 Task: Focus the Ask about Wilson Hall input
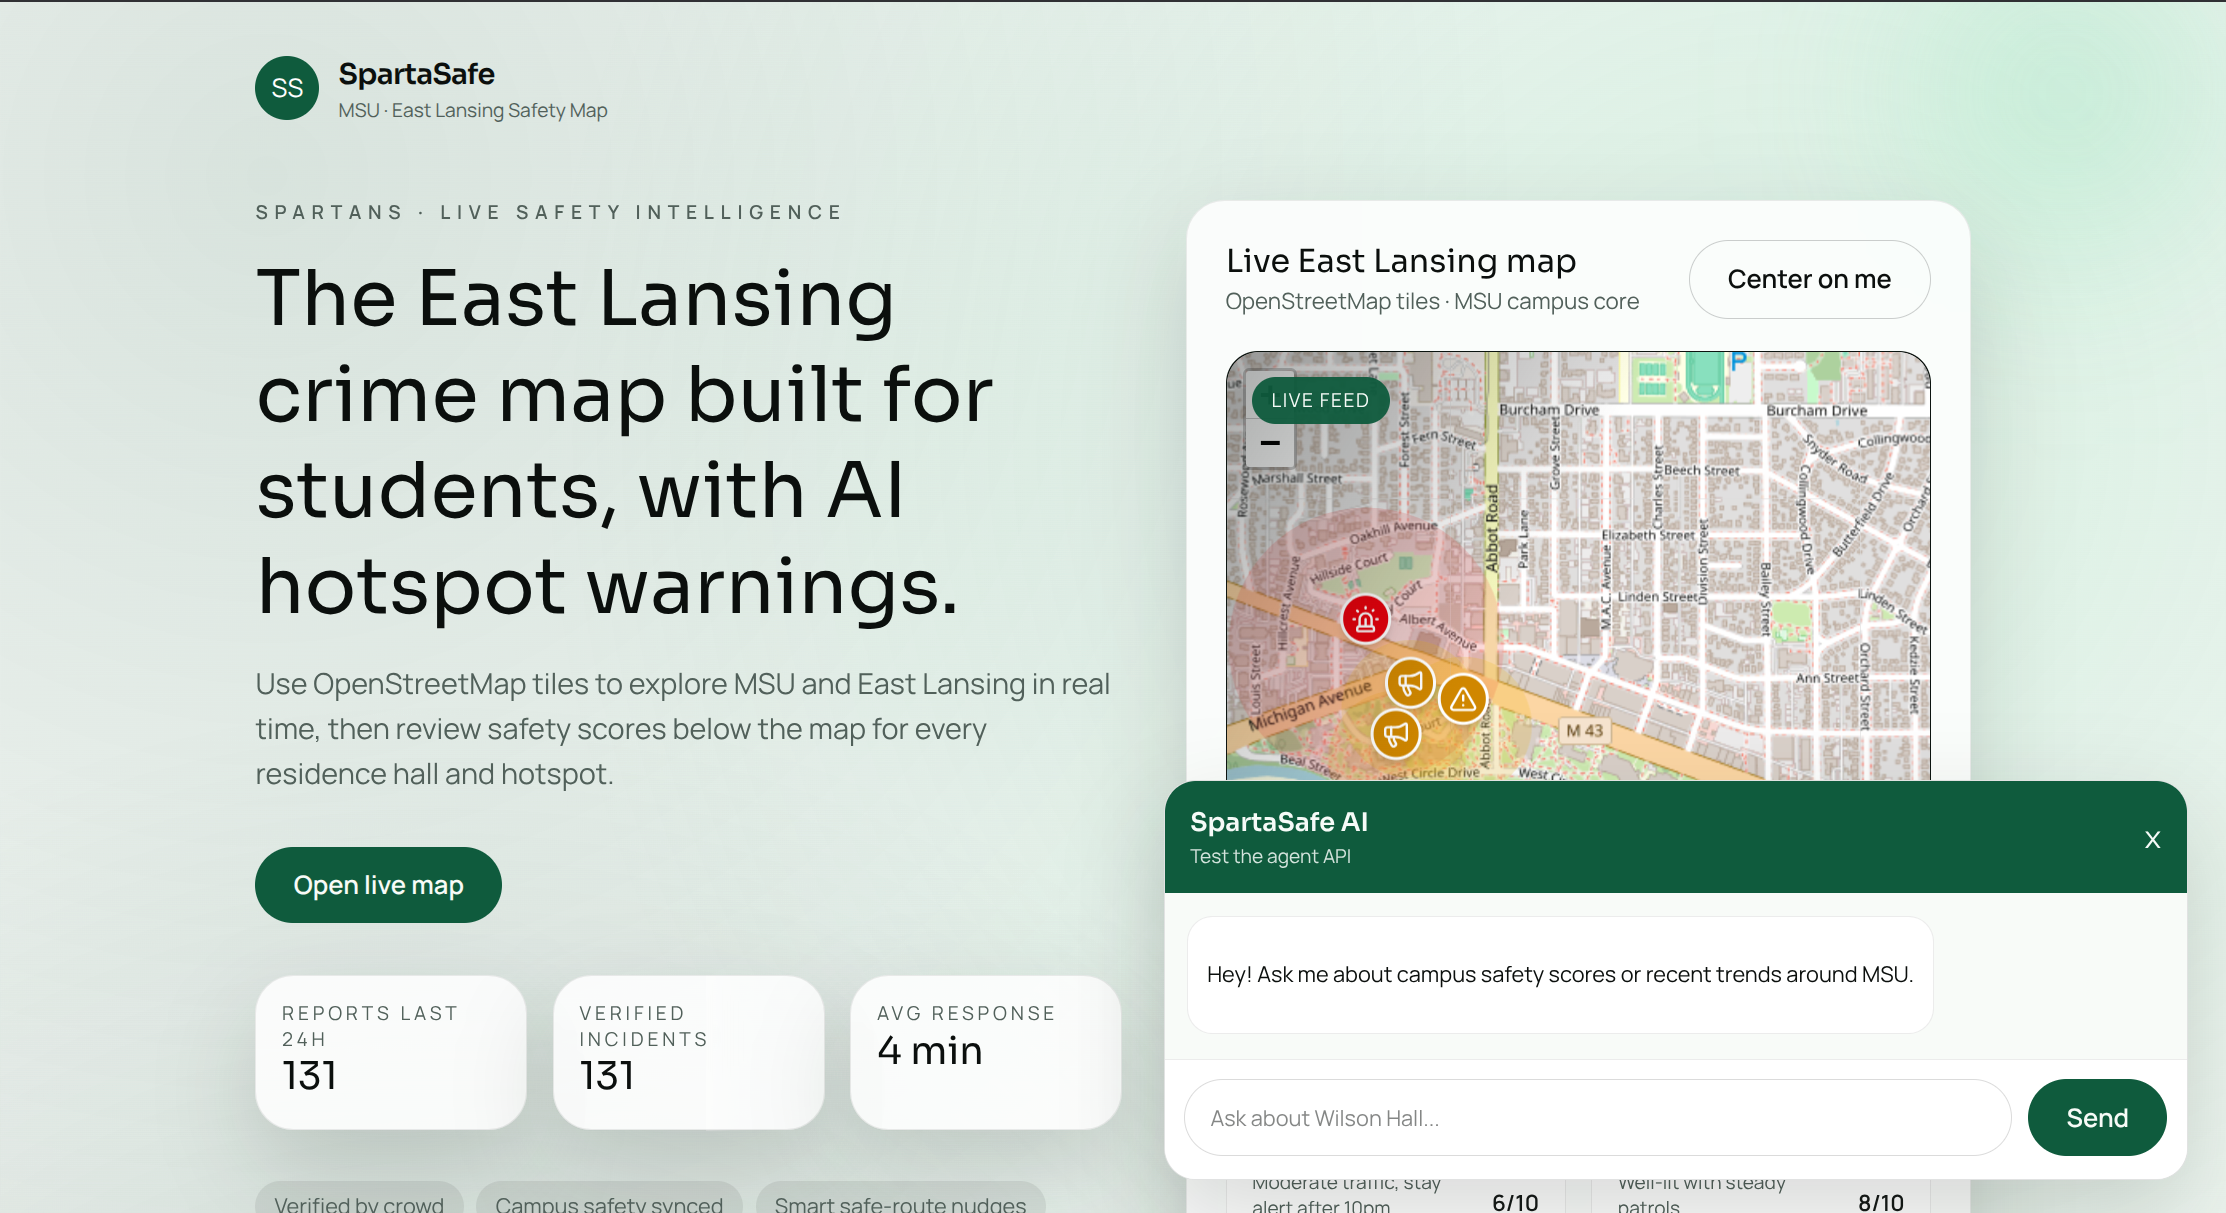(1596, 1117)
